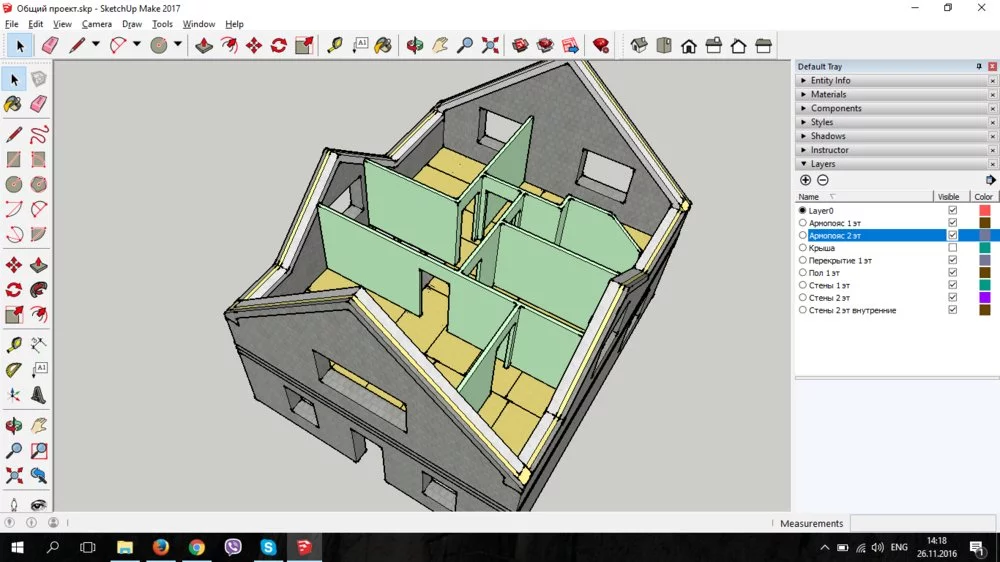Change the color swatch of Стены 2 эт
Viewport: 1000px width, 562px height.
point(984,298)
